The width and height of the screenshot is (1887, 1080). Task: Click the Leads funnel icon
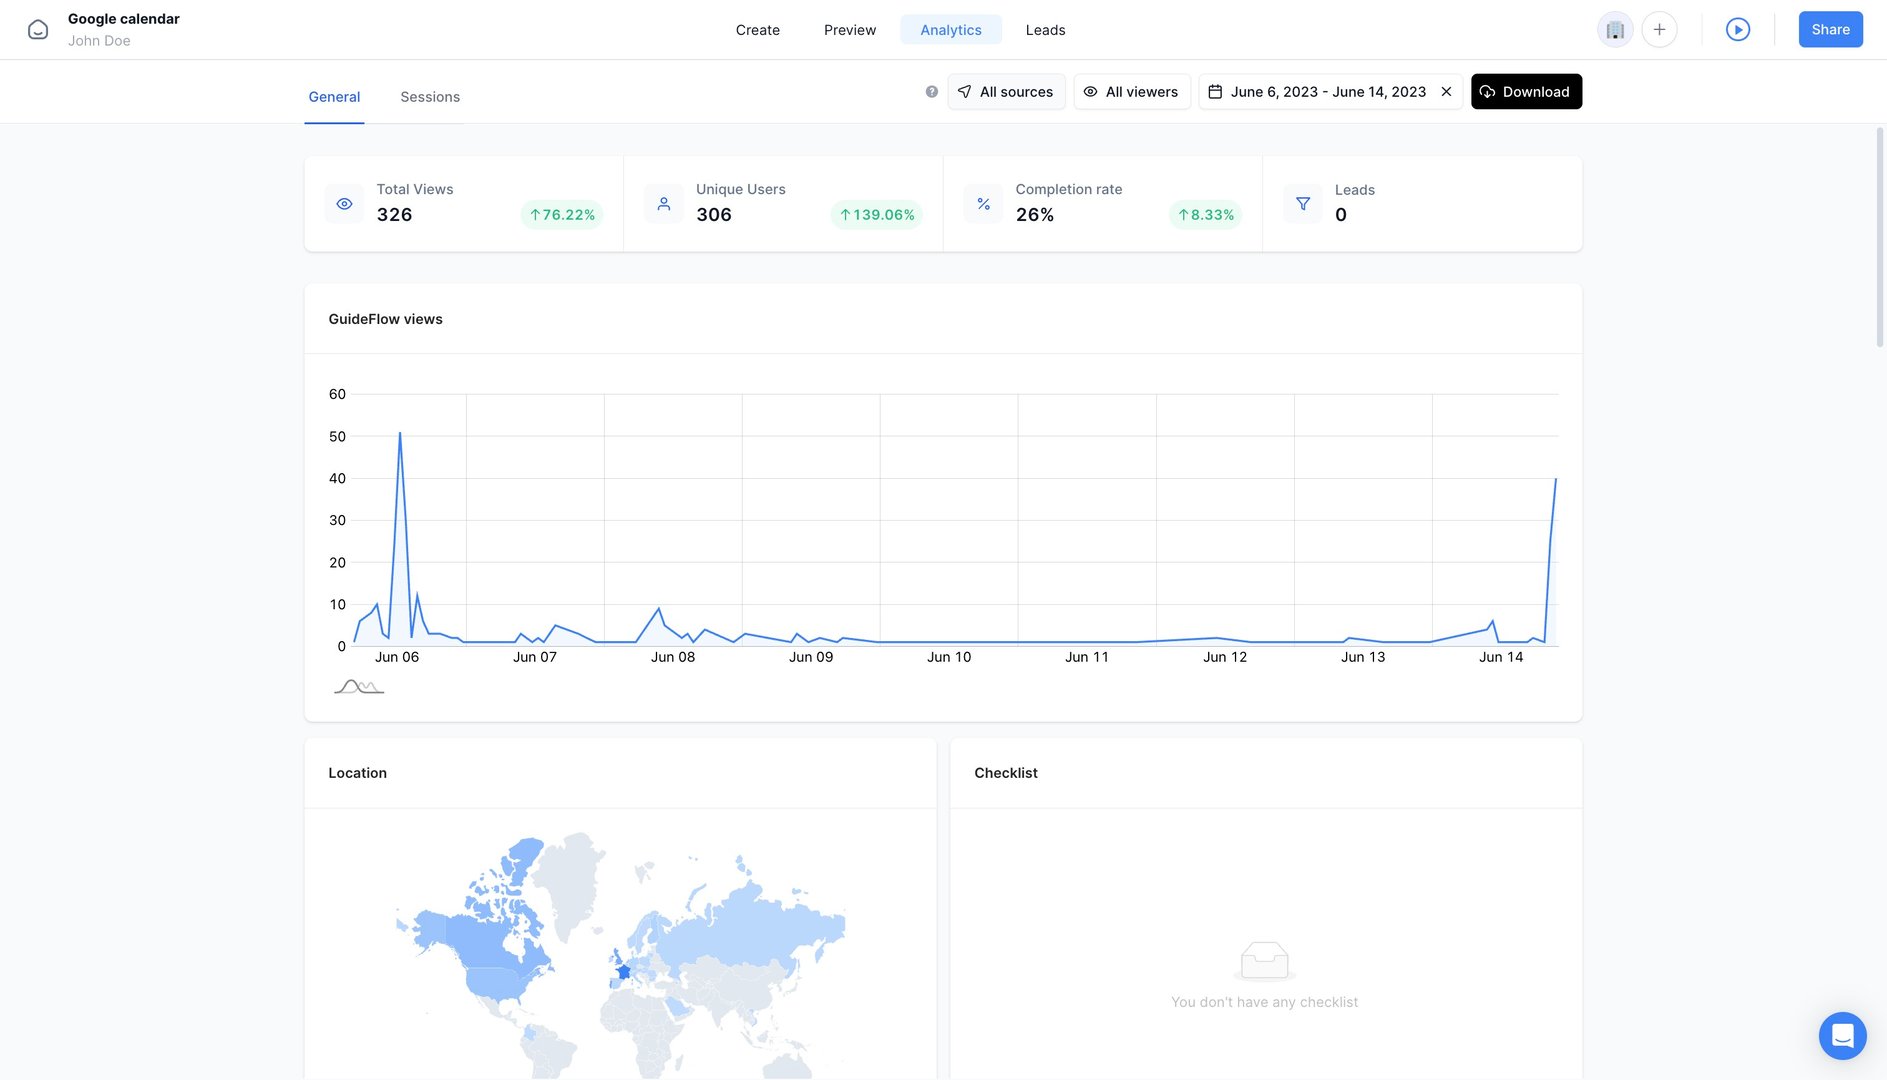[x=1302, y=204]
